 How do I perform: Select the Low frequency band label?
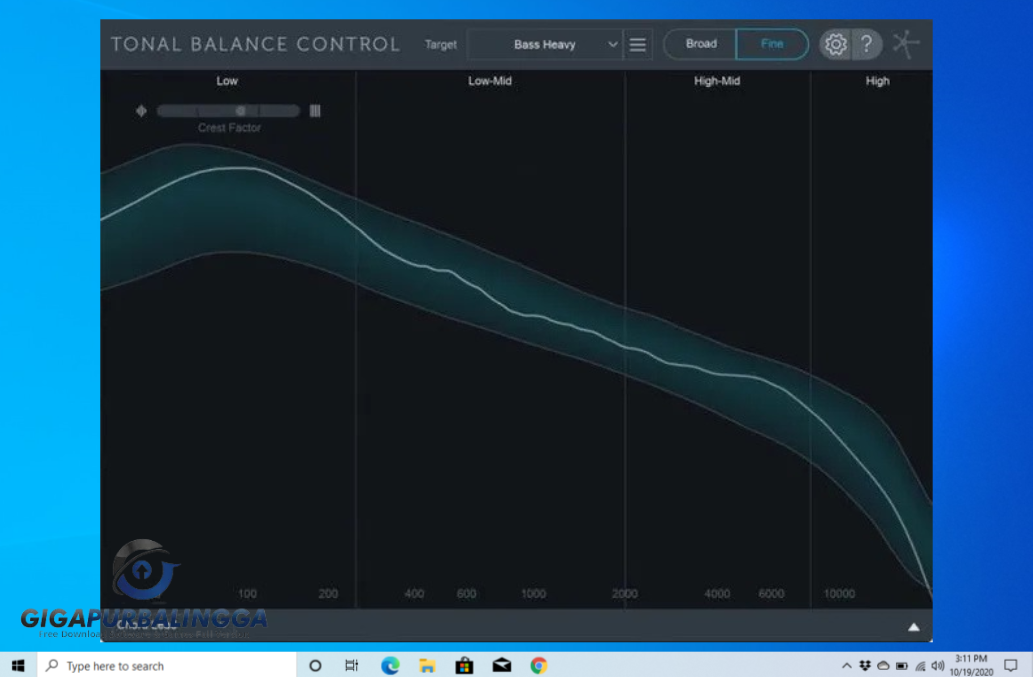(227, 81)
